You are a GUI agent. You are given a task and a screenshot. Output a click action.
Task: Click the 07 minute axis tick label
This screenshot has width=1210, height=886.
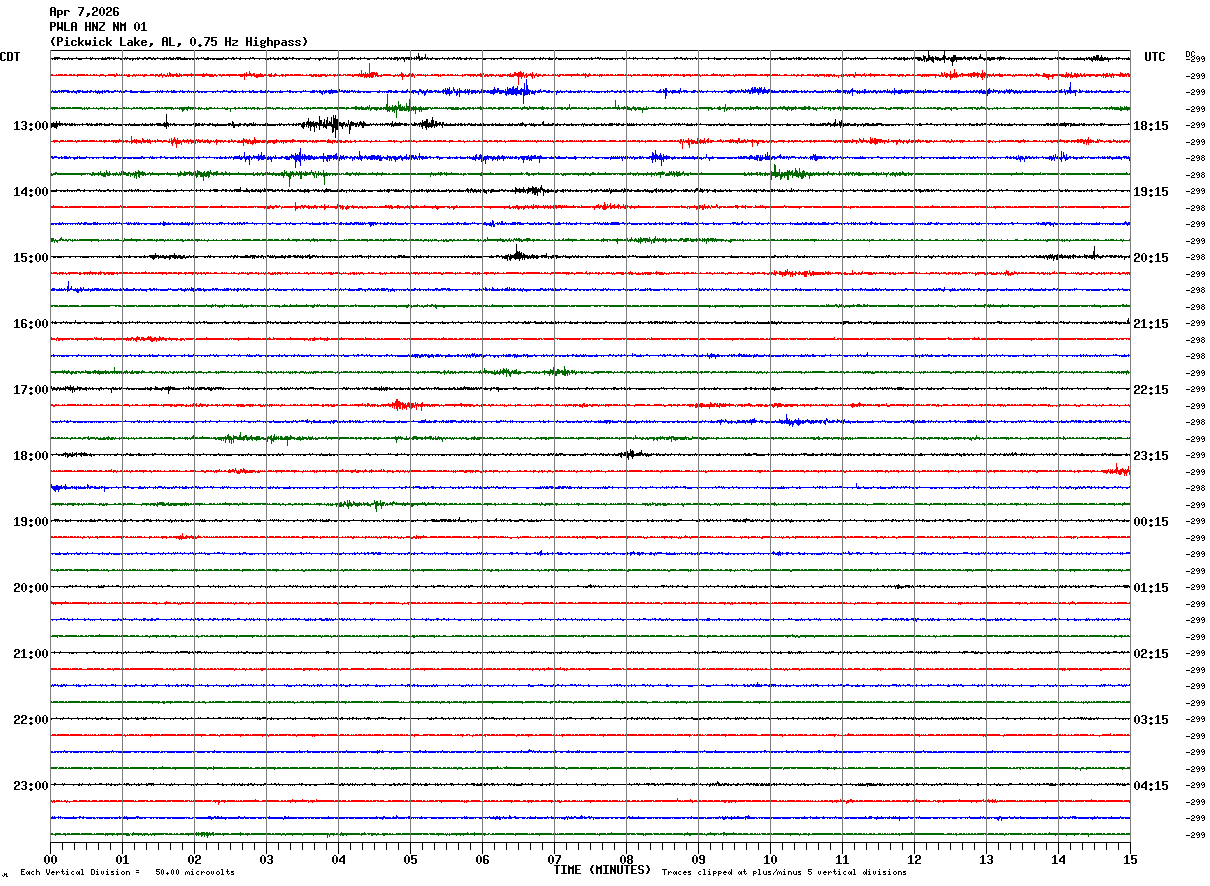(x=554, y=859)
